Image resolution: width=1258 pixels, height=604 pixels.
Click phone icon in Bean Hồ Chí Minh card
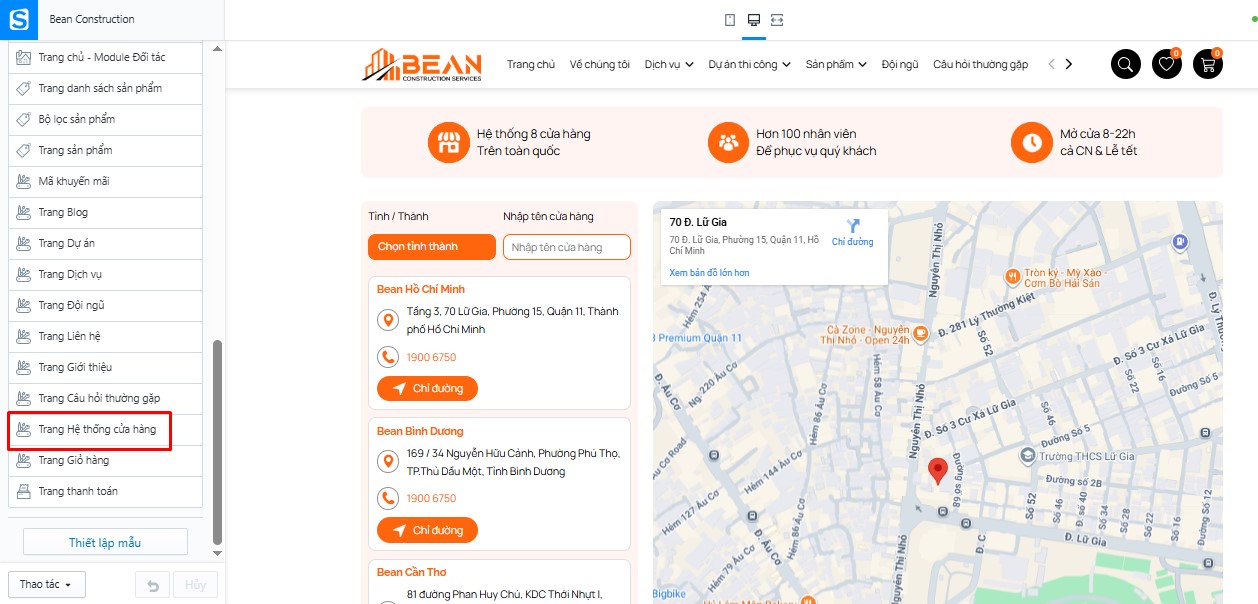pos(387,357)
